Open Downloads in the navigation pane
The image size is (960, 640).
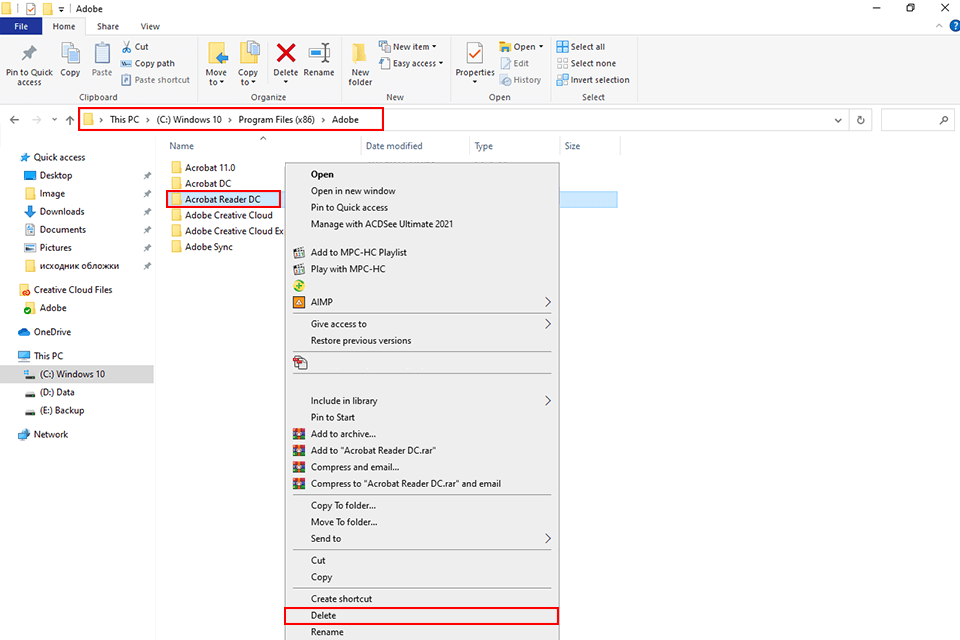(x=62, y=211)
